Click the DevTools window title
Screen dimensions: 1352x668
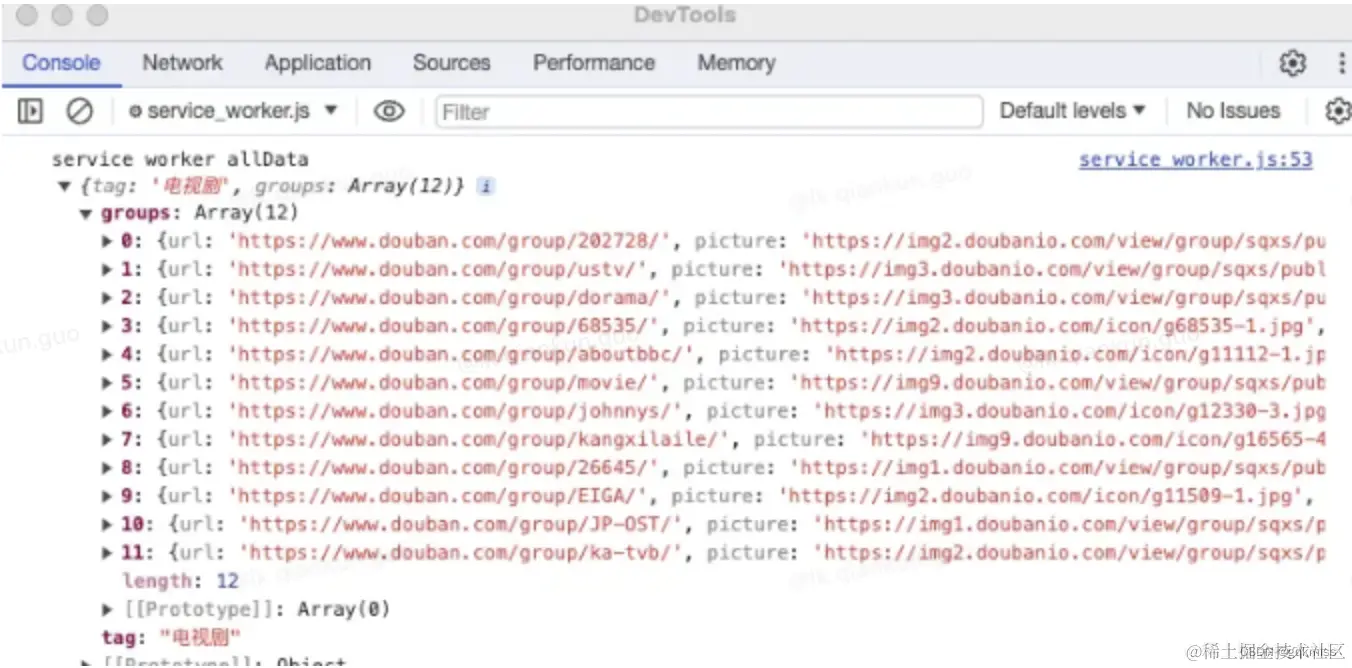(684, 15)
